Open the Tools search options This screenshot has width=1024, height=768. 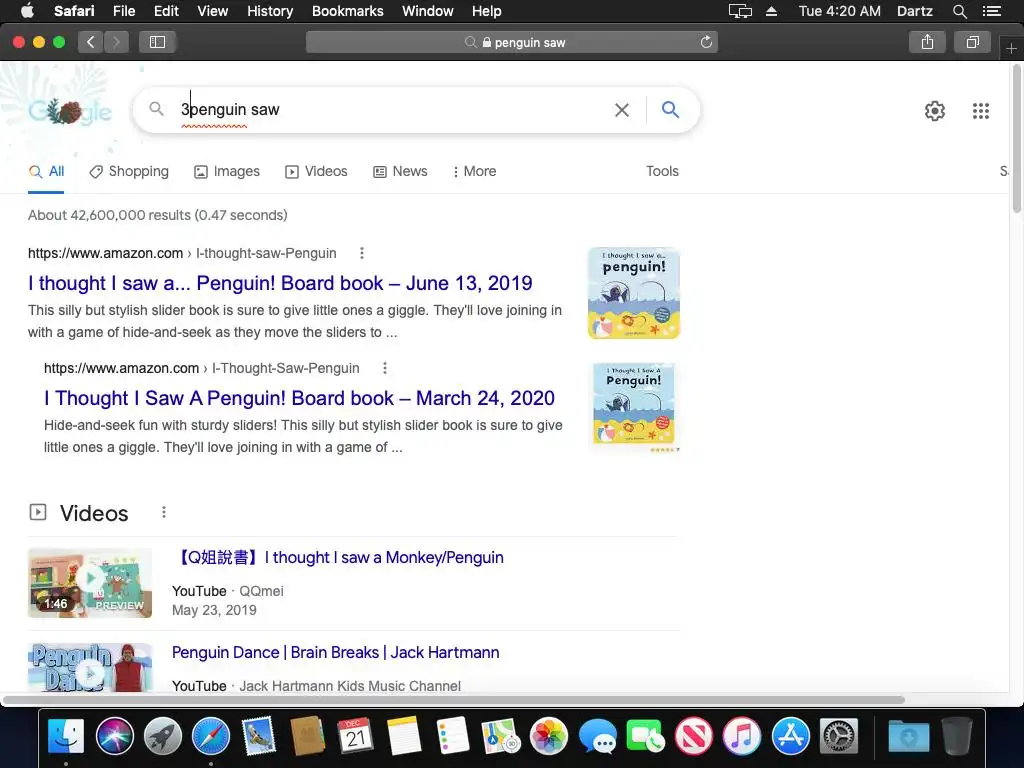pos(662,171)
